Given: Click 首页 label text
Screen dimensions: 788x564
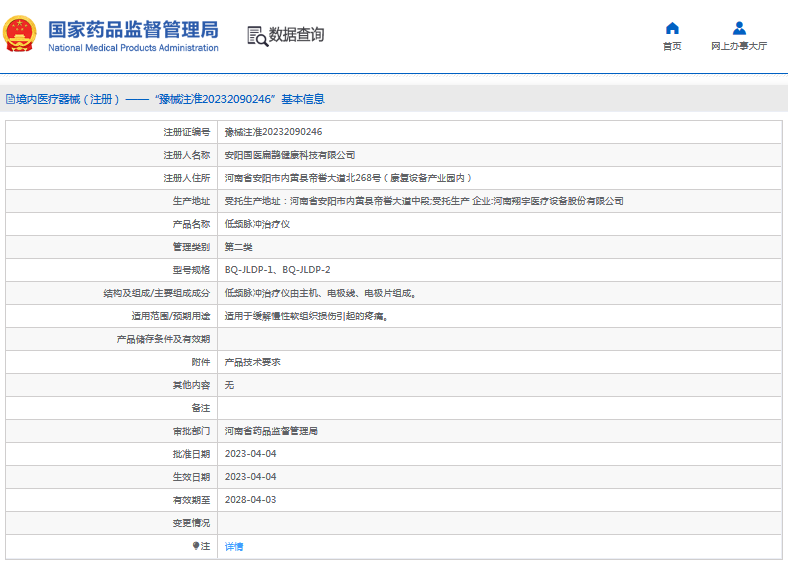Looking at the screenshot, I should (x=672, y=46).
